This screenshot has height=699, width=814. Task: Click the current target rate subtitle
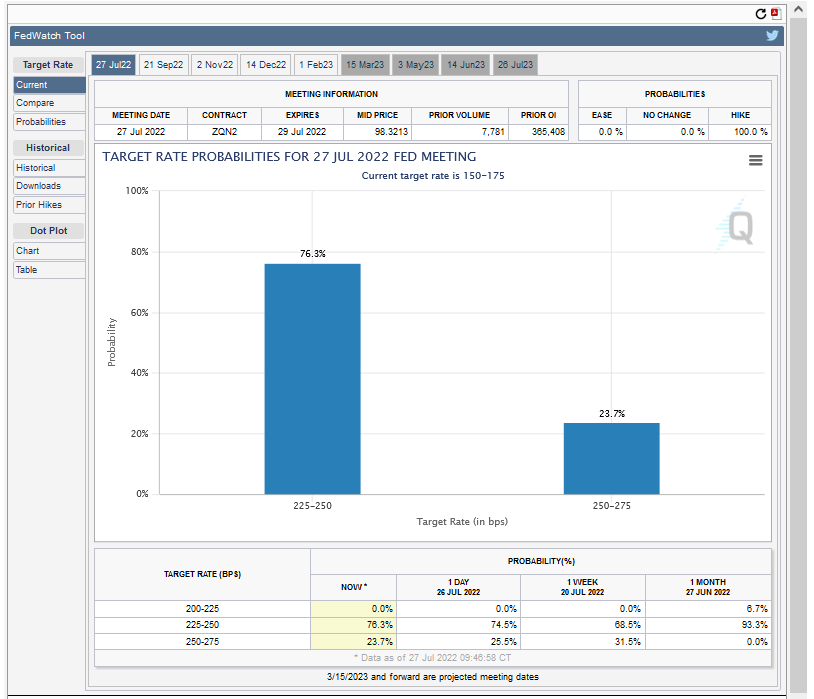point(433,176)
